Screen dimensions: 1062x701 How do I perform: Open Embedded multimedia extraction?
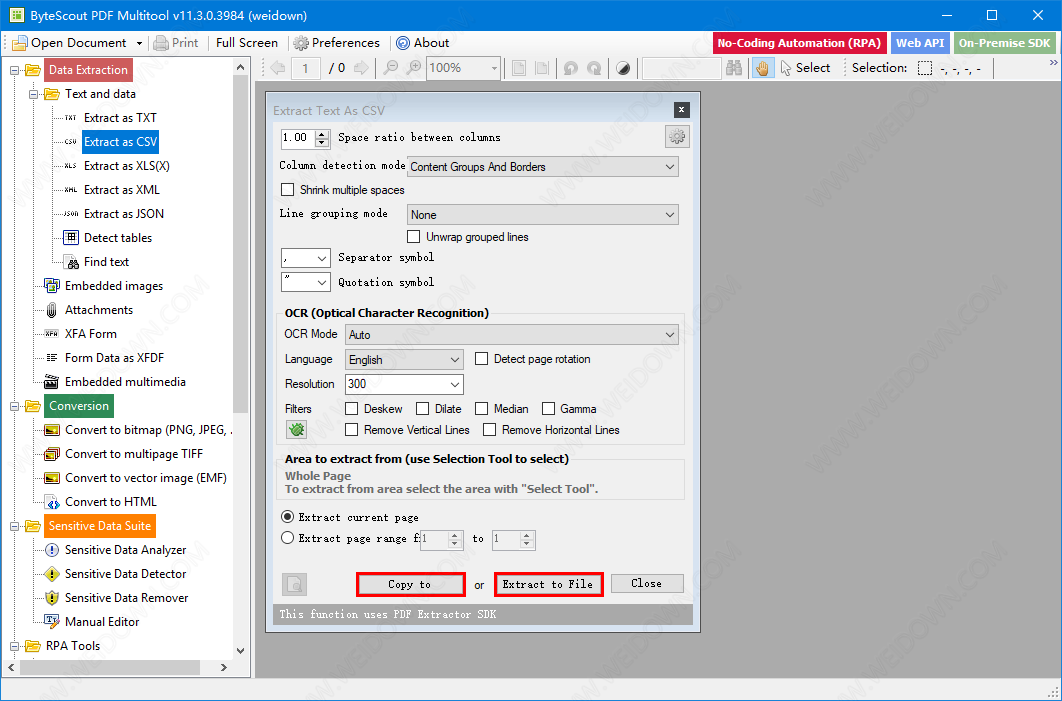[125, 382]
